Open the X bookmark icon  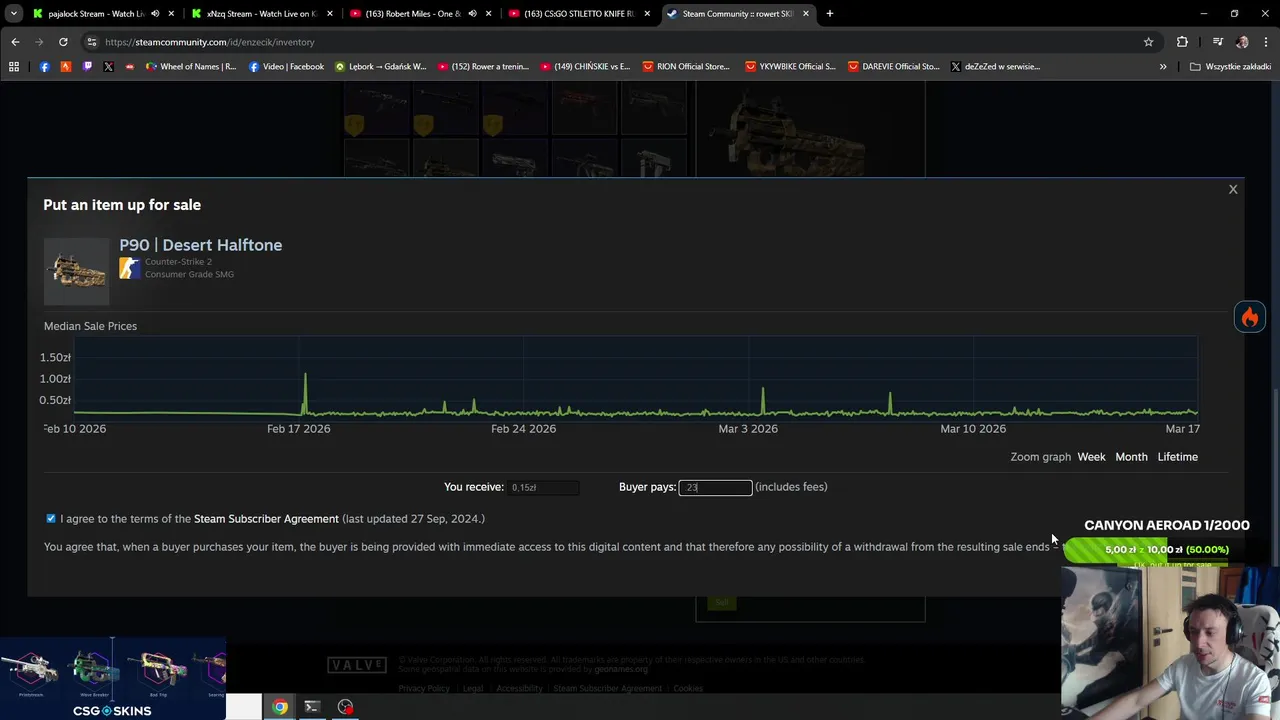click(108, 66)
